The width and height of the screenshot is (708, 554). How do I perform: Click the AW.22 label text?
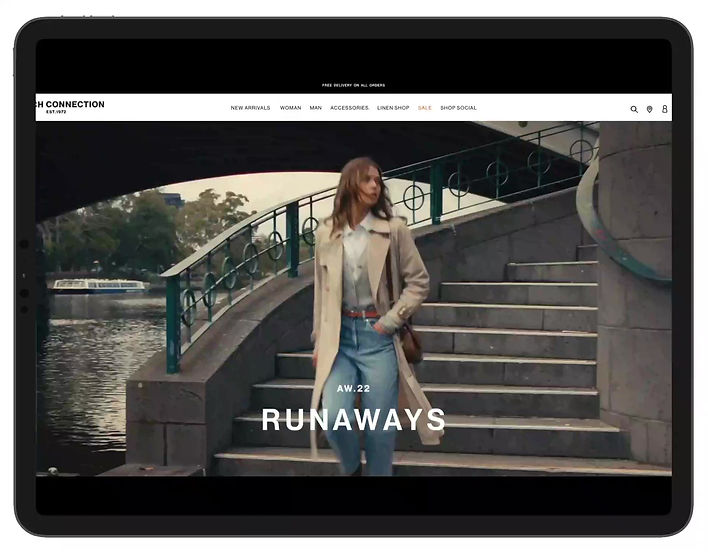[354, 388]
